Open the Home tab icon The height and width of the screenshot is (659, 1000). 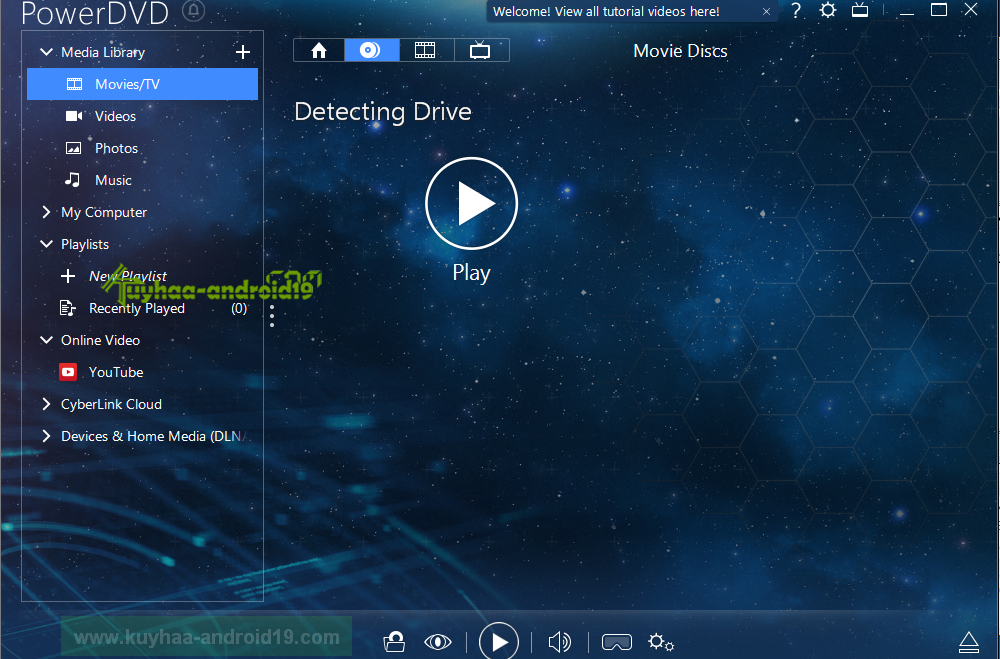(x=319, y=50)
